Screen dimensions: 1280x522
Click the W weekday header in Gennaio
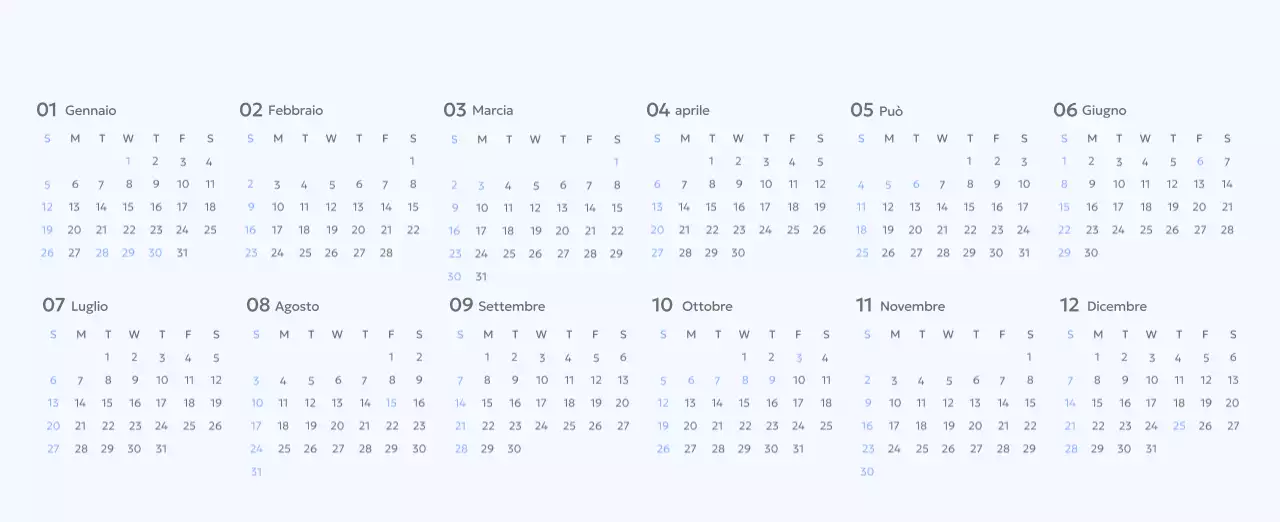tap(128, 138)
